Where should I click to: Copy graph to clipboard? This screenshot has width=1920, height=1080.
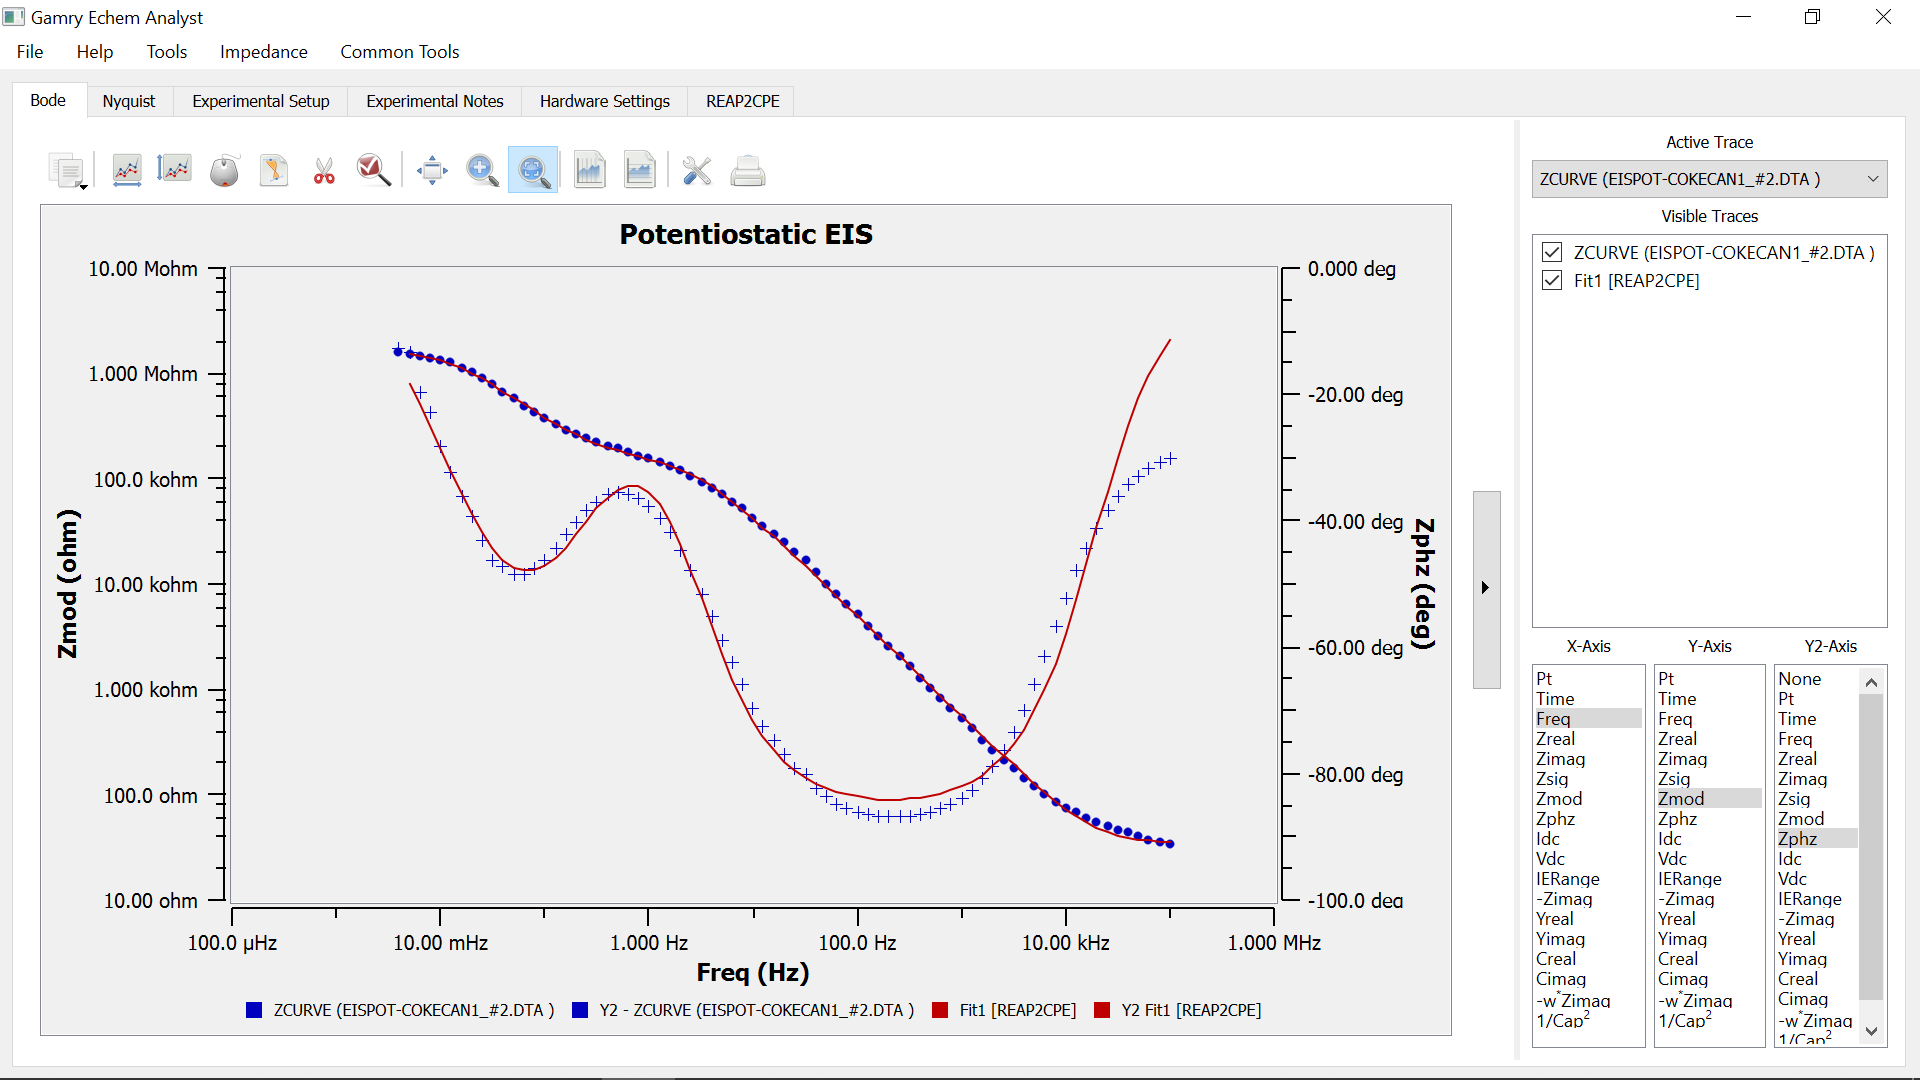pos(64,170)
